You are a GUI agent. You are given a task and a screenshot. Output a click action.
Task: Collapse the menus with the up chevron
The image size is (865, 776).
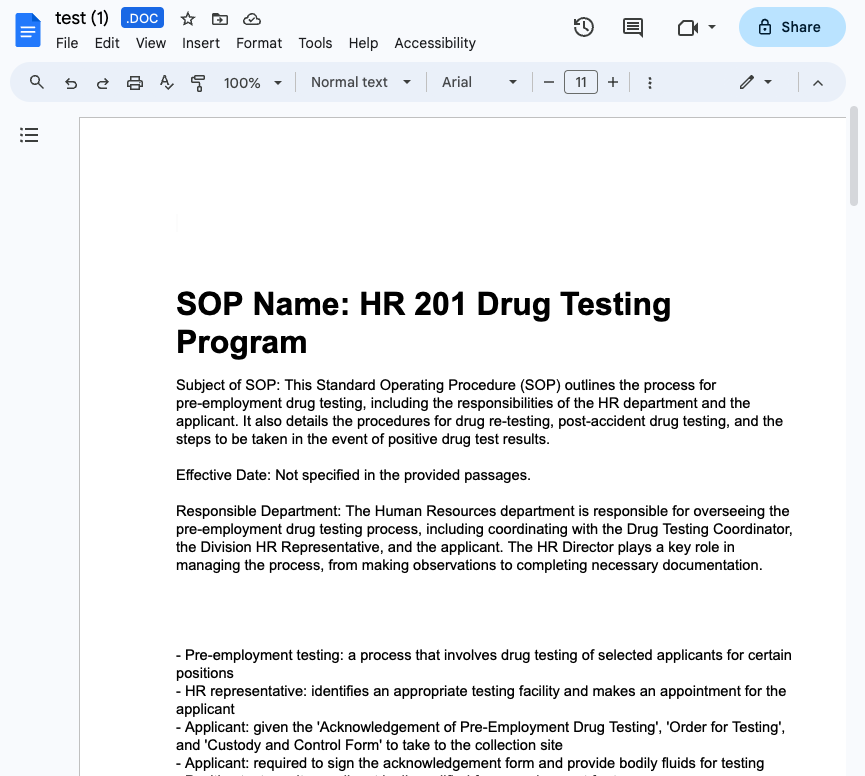[818, 83]
